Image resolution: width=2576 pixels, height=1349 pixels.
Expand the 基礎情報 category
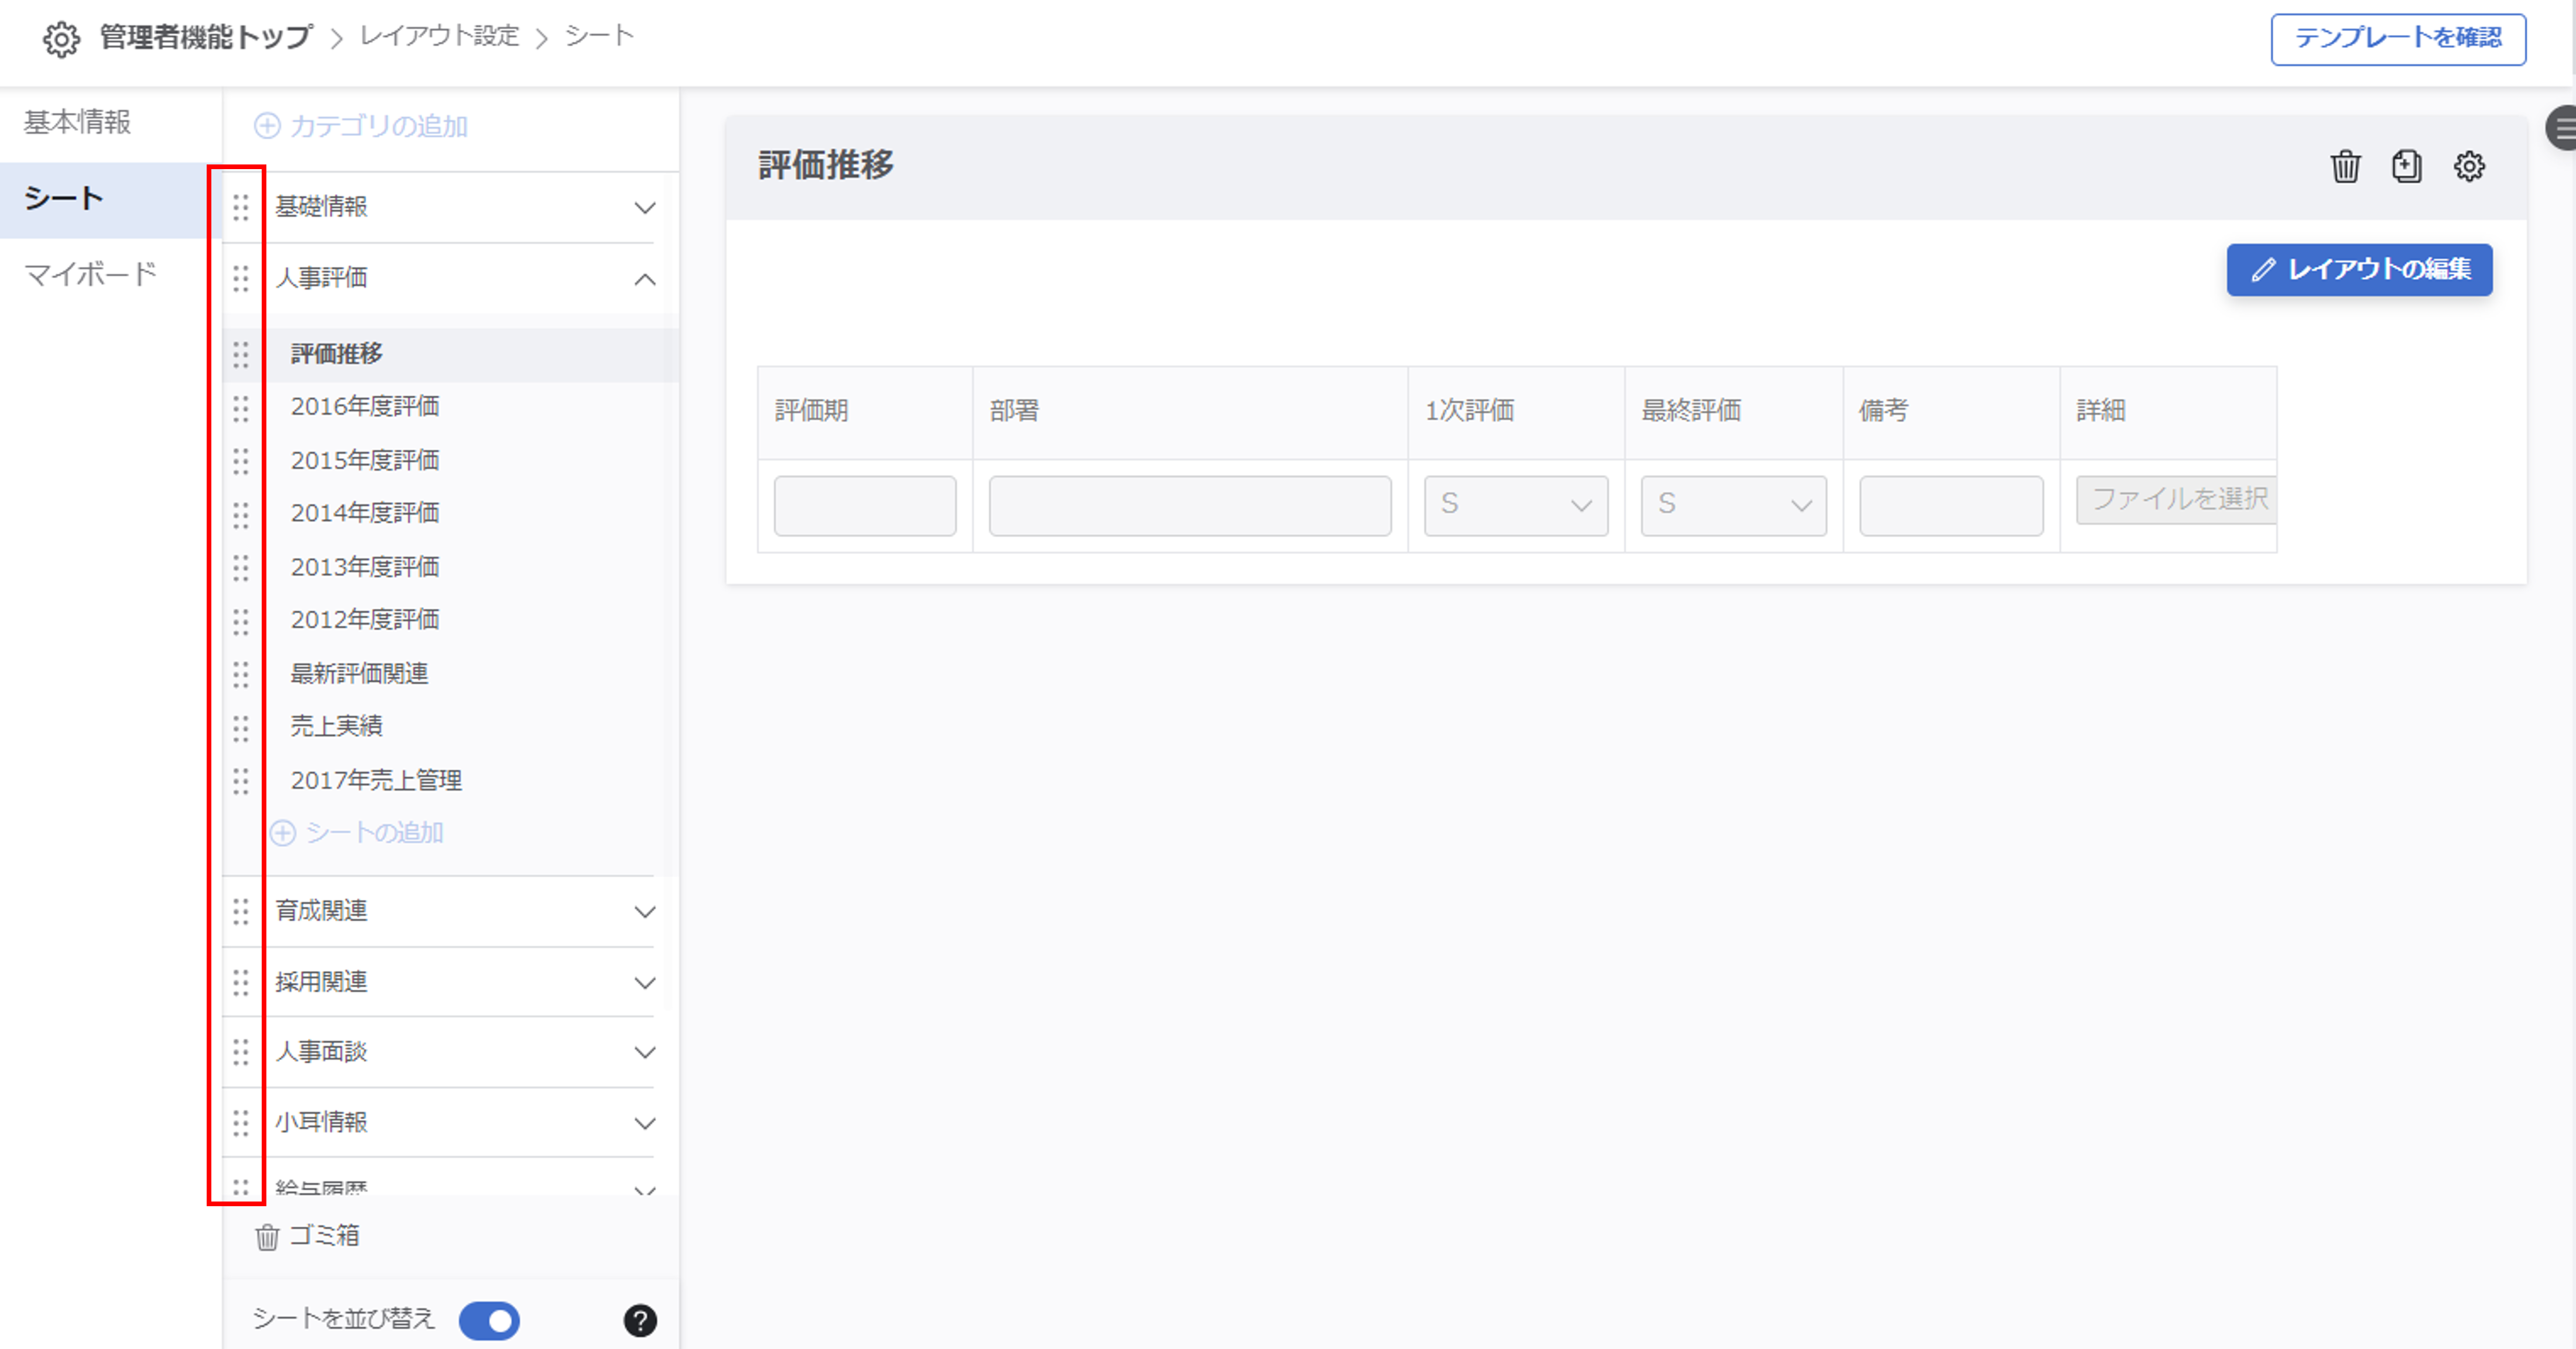point(645,208)
